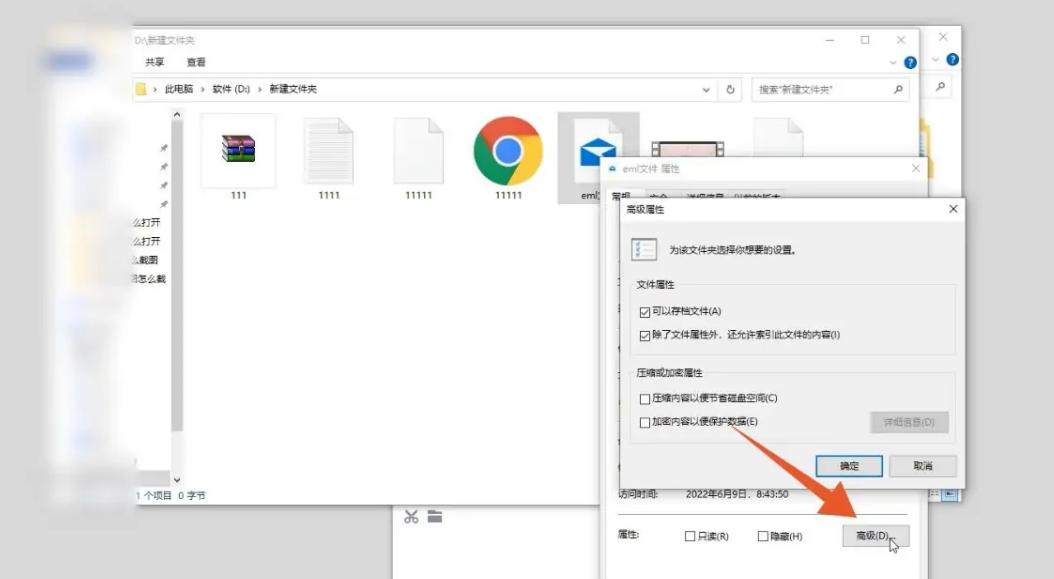Open the WinRAR archive named 111
This screenshot has width=1054, height=579.
pos(239,150)
